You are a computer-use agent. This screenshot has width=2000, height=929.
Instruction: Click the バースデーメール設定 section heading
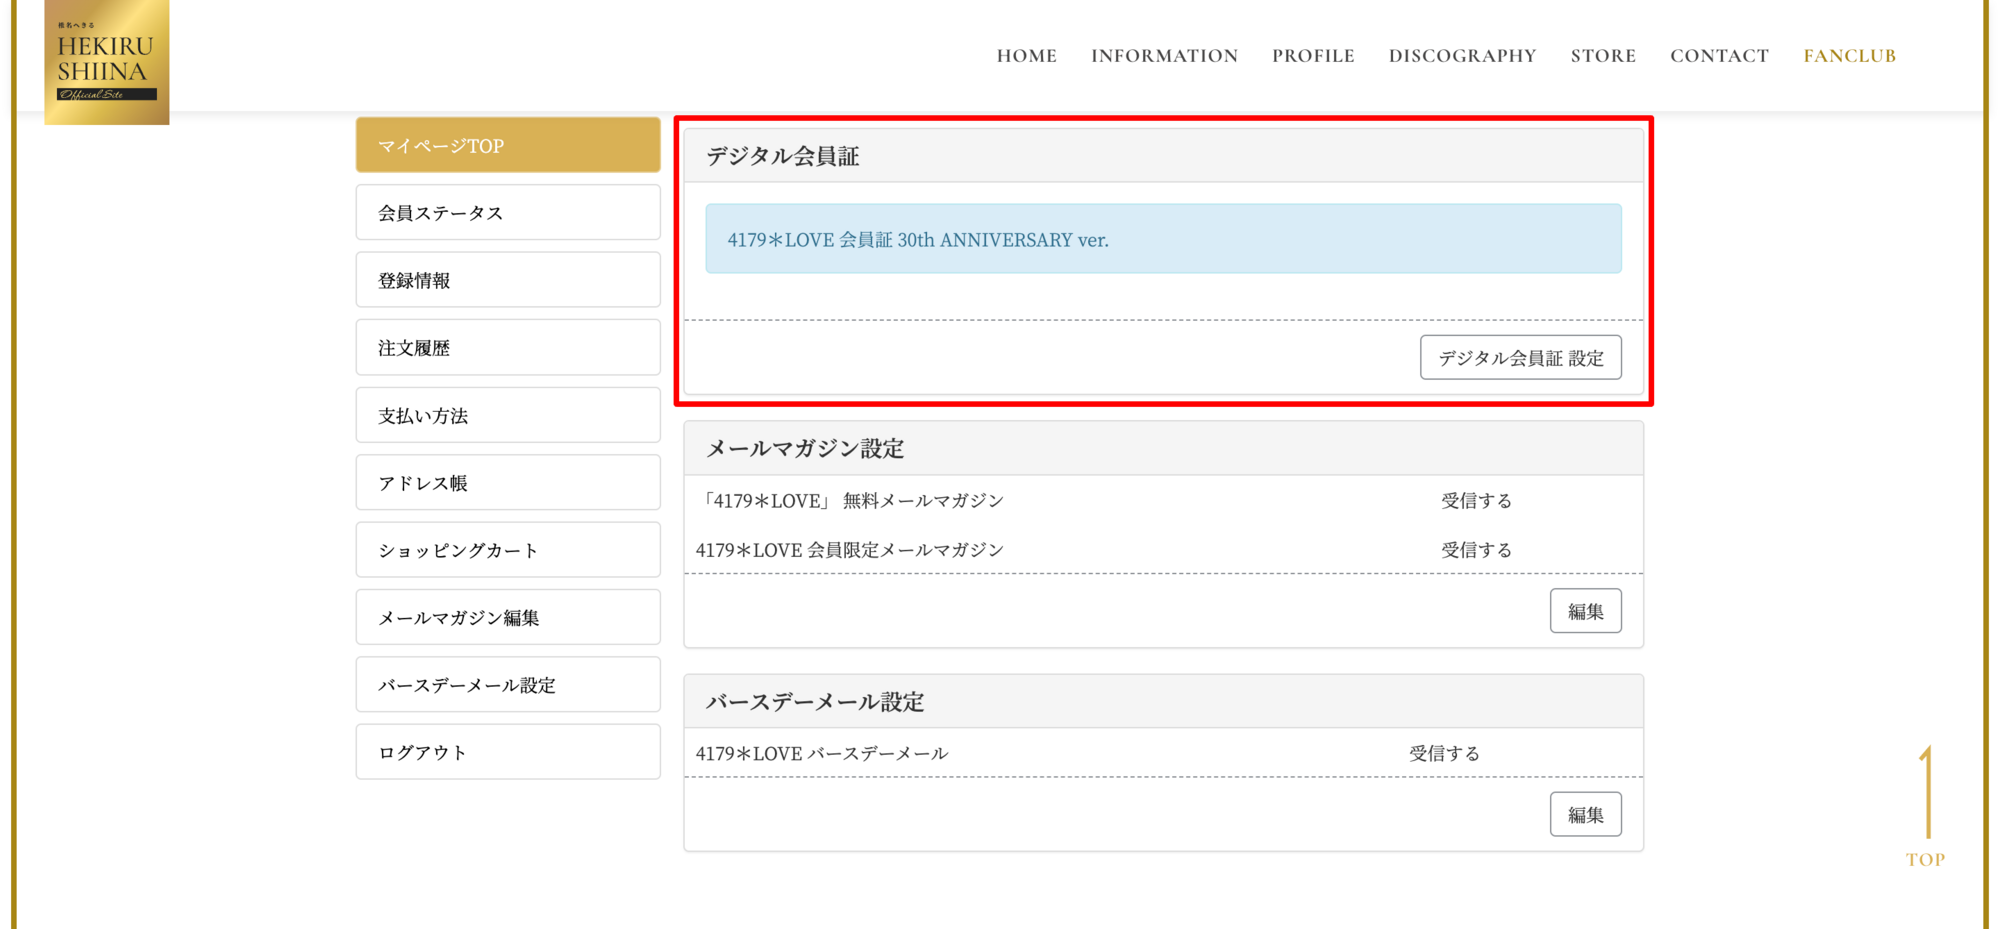[815, 702]
